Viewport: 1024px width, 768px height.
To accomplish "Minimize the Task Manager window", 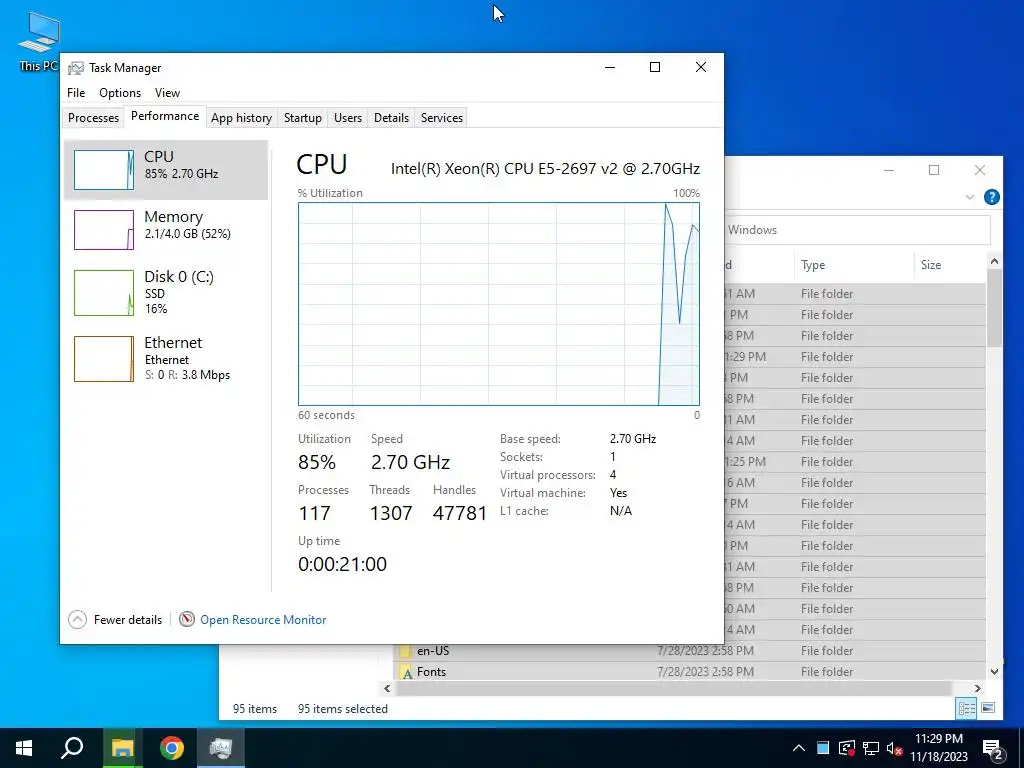I will 610,67.
